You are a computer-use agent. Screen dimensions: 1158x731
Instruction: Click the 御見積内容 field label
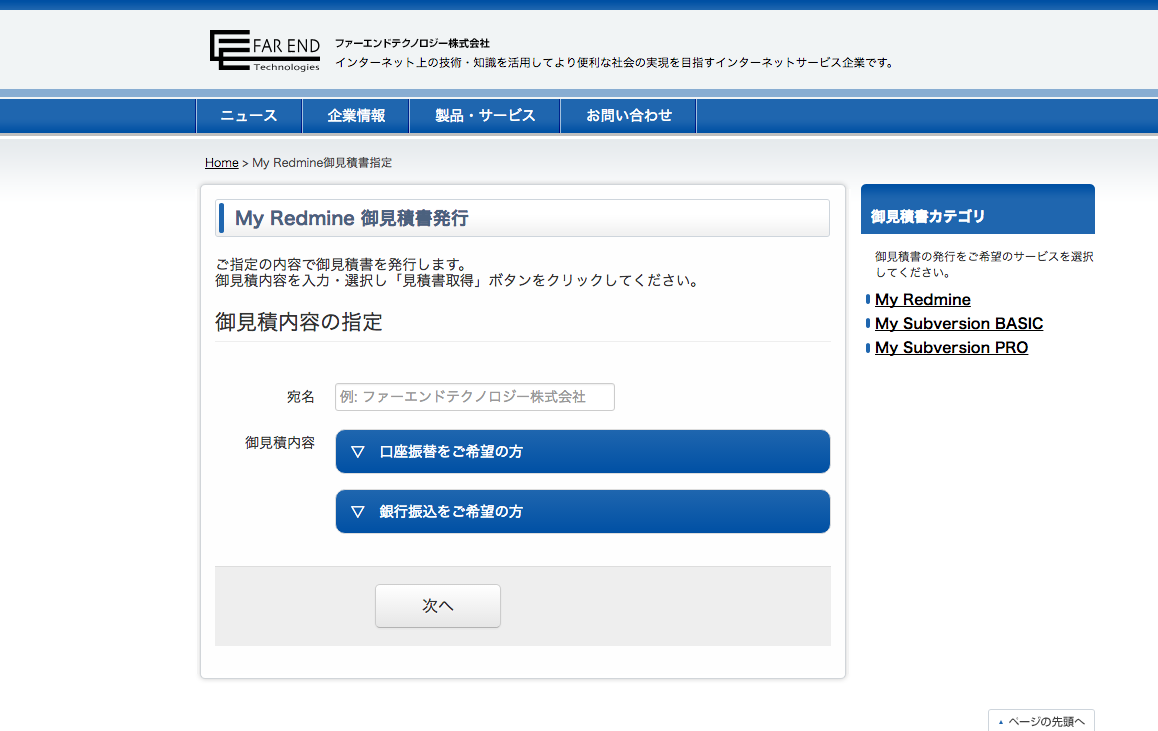280,442
